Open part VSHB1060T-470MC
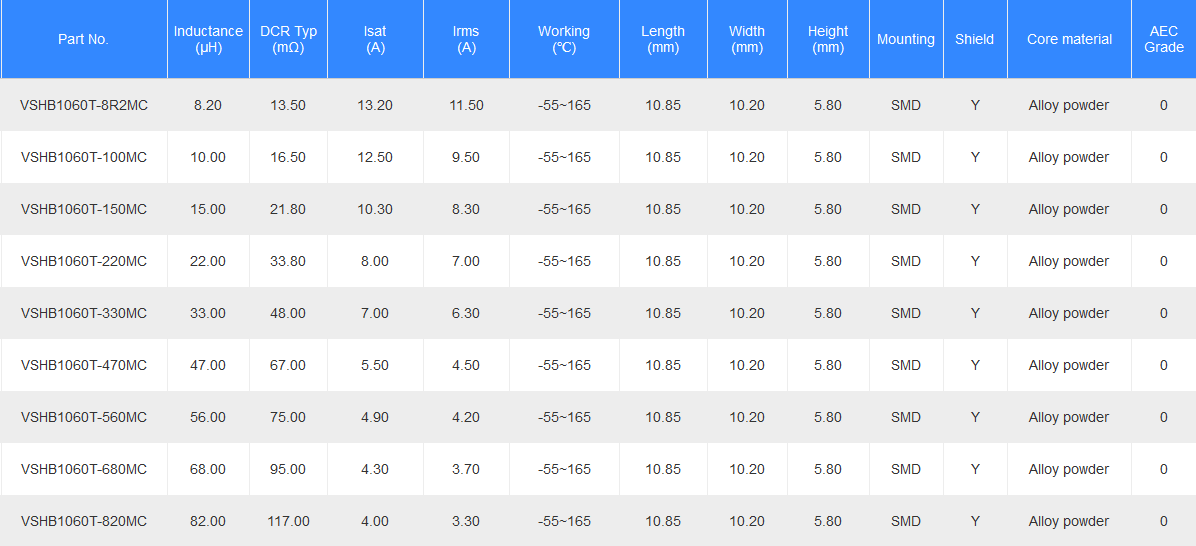Screen dimensions: 1196x546 click(84, 365)
